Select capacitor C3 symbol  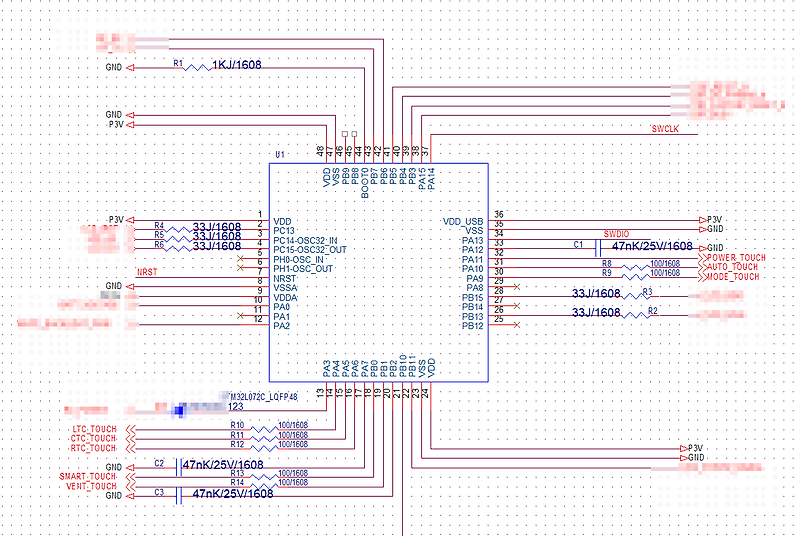tap(179, 496)
